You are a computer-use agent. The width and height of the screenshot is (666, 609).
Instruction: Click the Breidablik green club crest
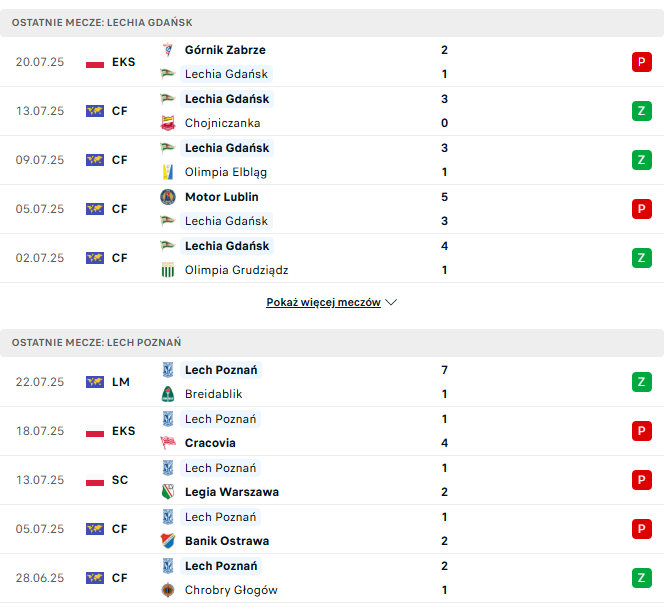[x=168, y=394]
